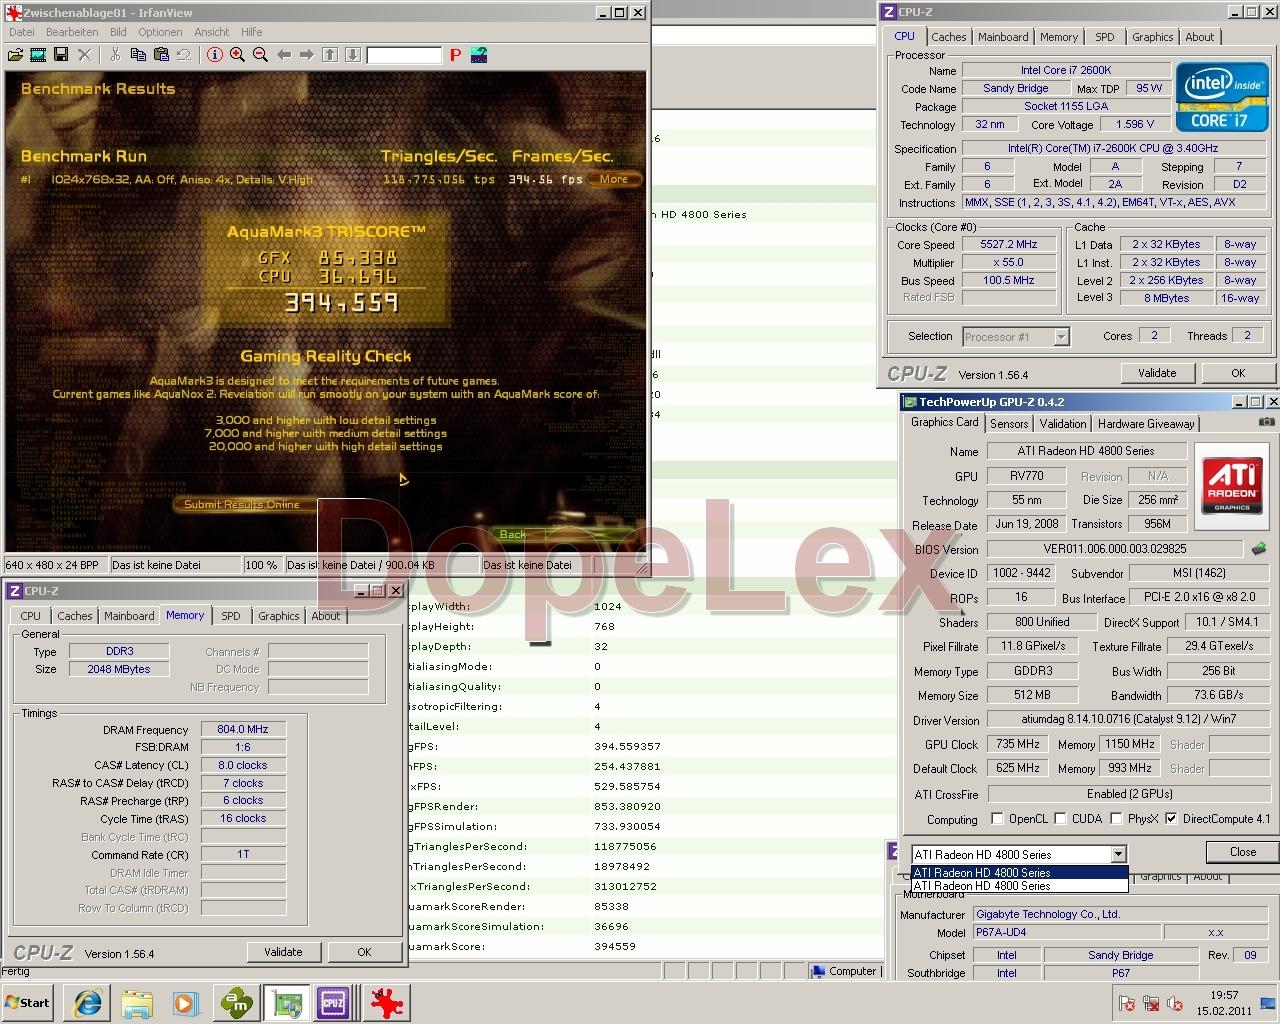Click the GPU-Z Close button

[1243, 852]
